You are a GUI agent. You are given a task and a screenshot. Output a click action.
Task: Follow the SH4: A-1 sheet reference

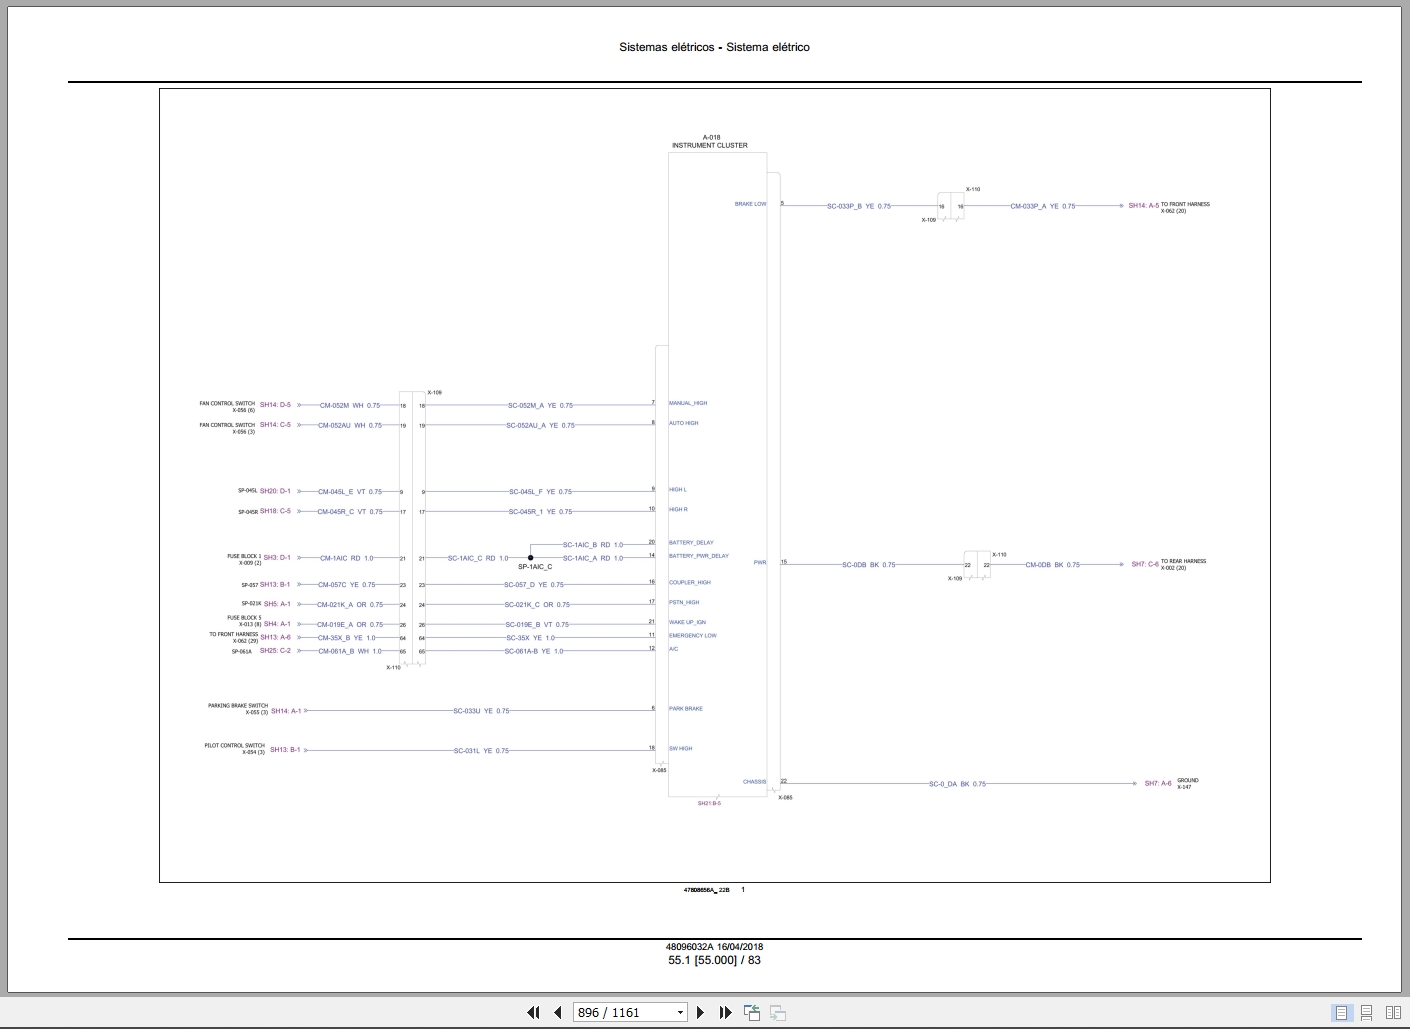click(x=277, y=624)
